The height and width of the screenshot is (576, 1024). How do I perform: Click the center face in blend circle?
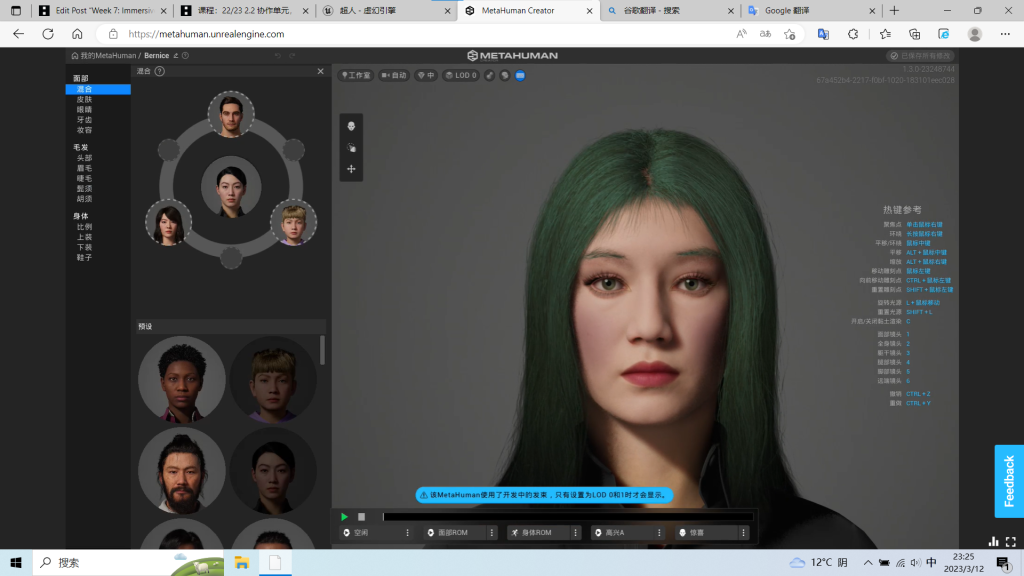(x=231, y=187)
